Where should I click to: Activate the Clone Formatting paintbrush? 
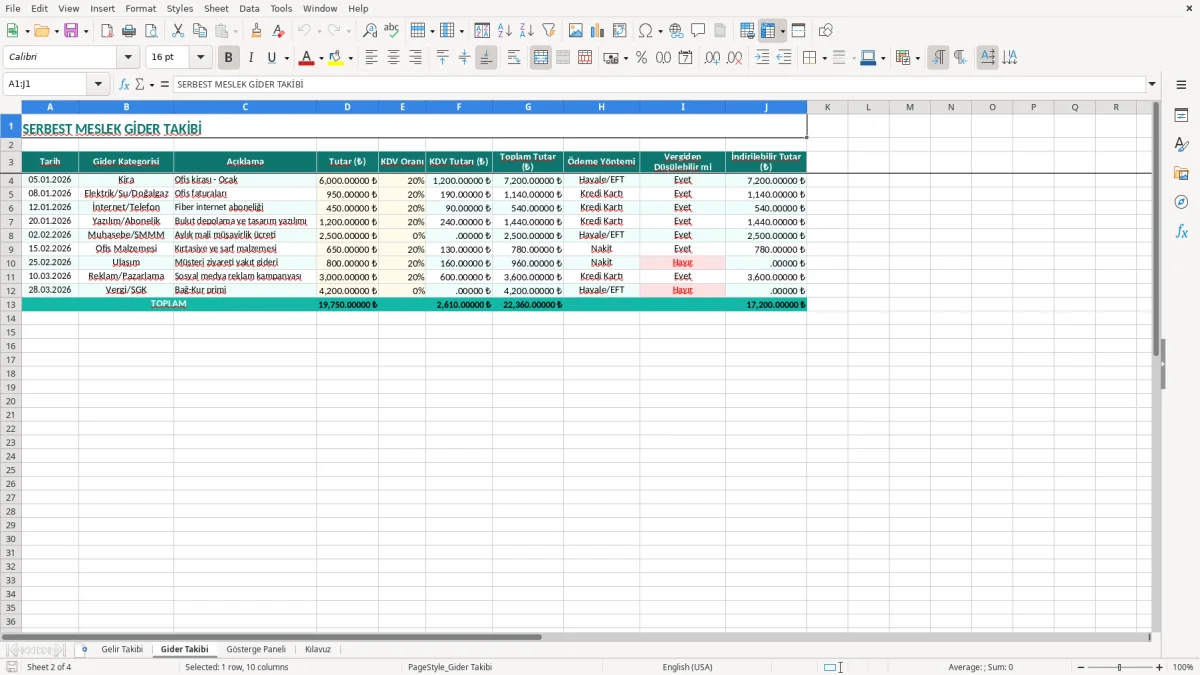[x=256, y=31]
